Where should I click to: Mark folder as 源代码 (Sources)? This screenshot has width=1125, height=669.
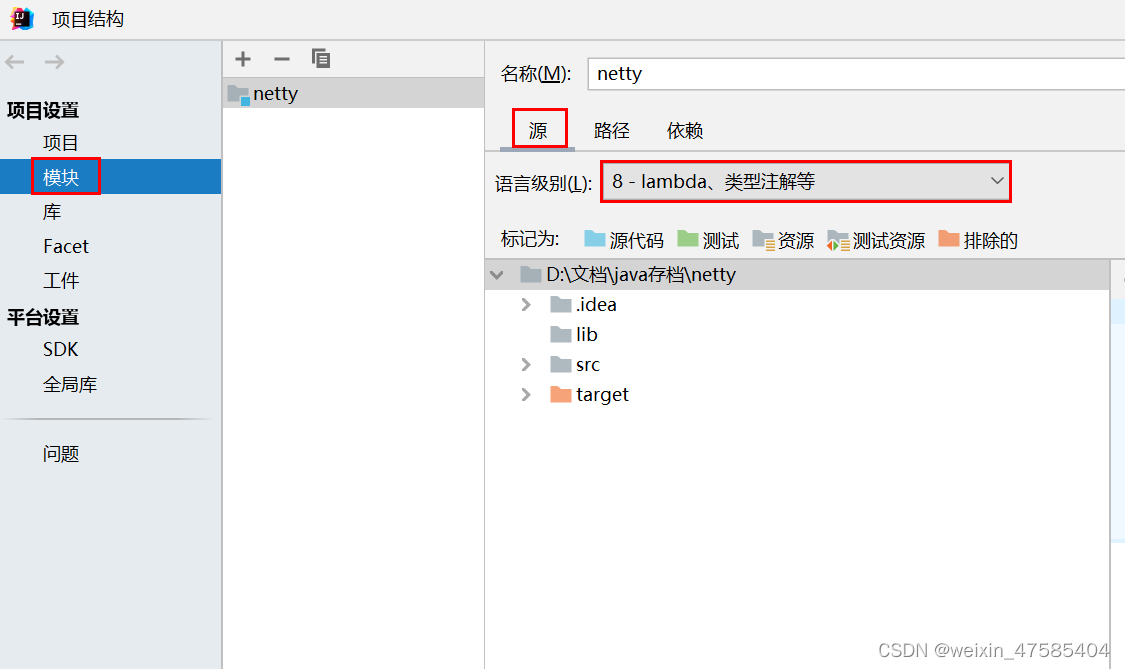pos(623,240)
